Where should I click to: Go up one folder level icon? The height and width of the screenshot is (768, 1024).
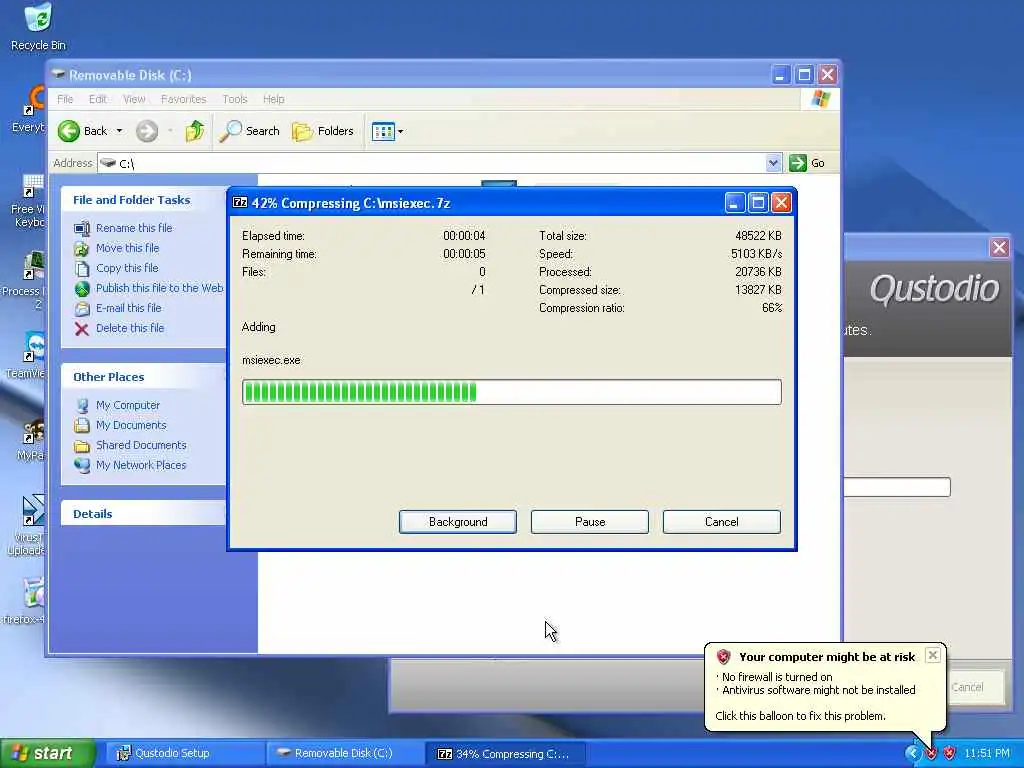tap(195, 131)
